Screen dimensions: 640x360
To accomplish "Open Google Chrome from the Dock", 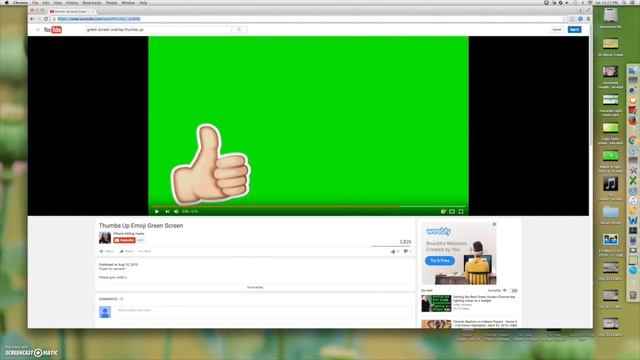I will pos(633,140).
